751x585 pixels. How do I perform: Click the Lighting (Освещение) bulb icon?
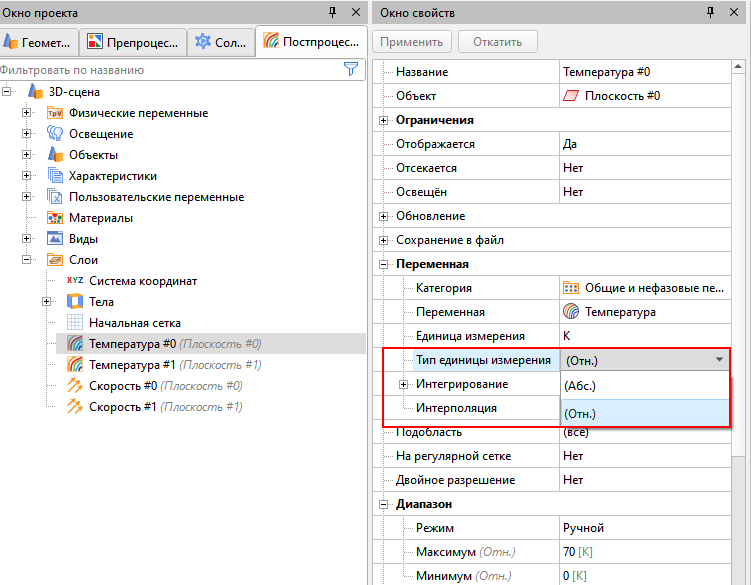(x=56, y=134)
